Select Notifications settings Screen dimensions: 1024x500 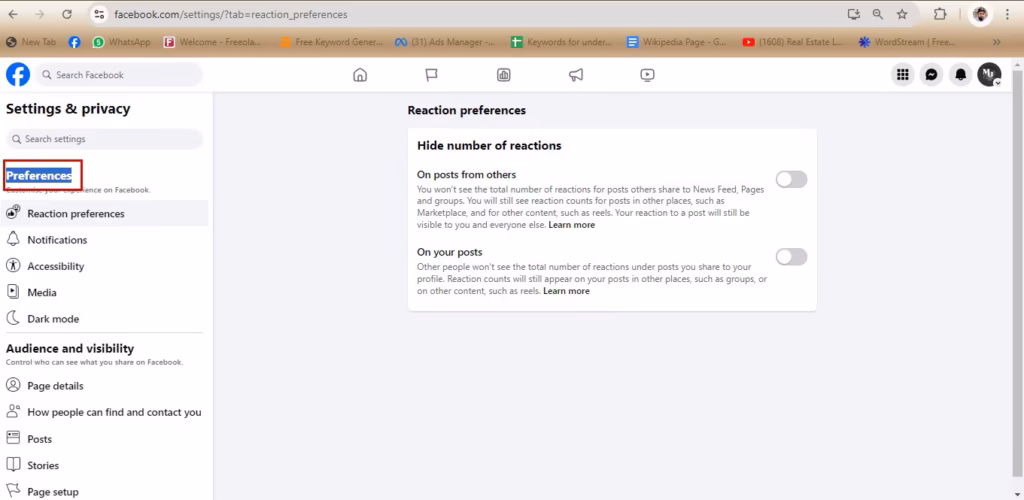(104, 240)
